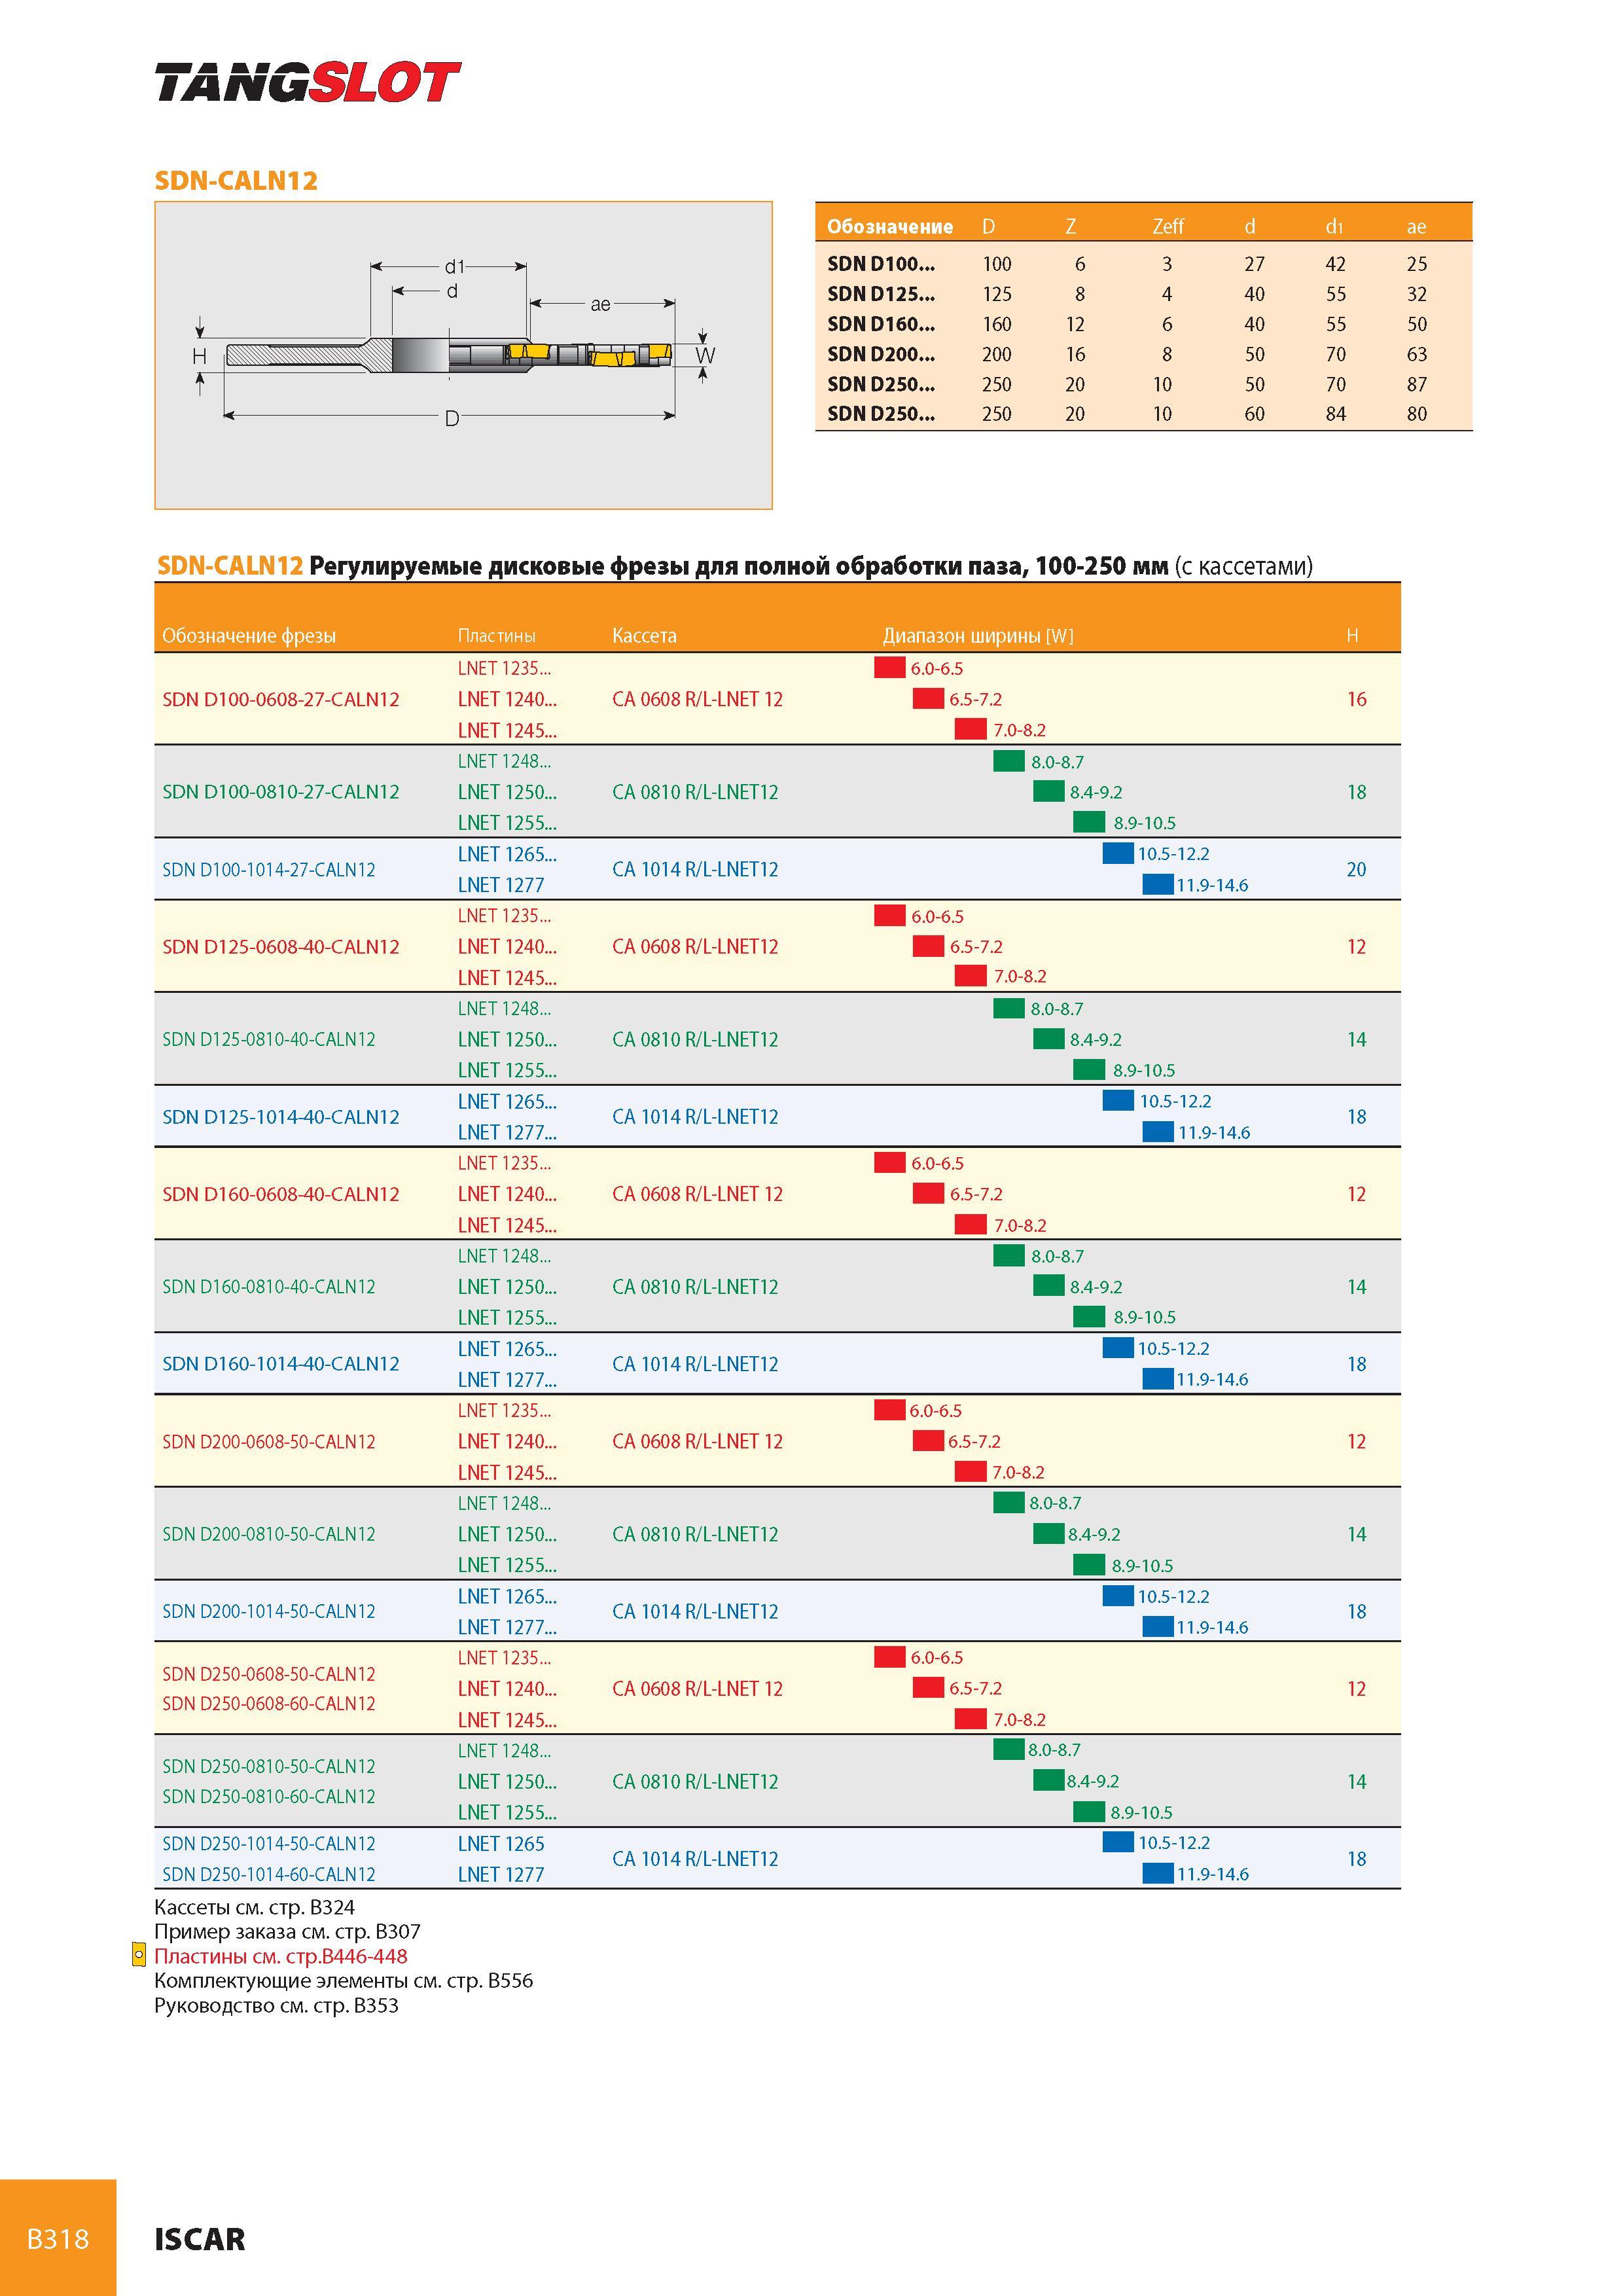Select CA 0810 R/L-LNET12 cassette in D125 row
Screen dimensions: 1623x2296
[x=695, y=1040]
